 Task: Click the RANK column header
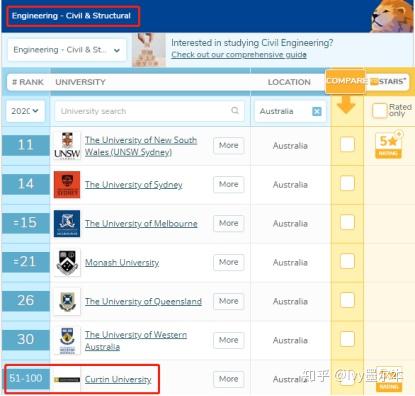28,82
